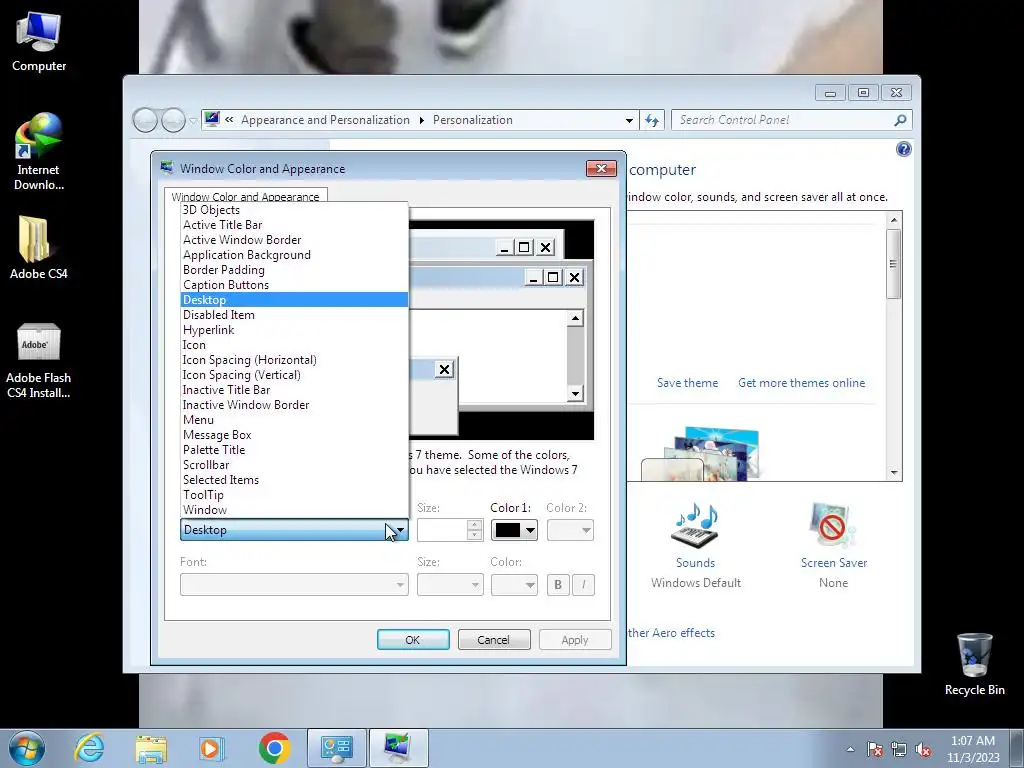Launch Google Chrome from taskbar

point(274,748)
